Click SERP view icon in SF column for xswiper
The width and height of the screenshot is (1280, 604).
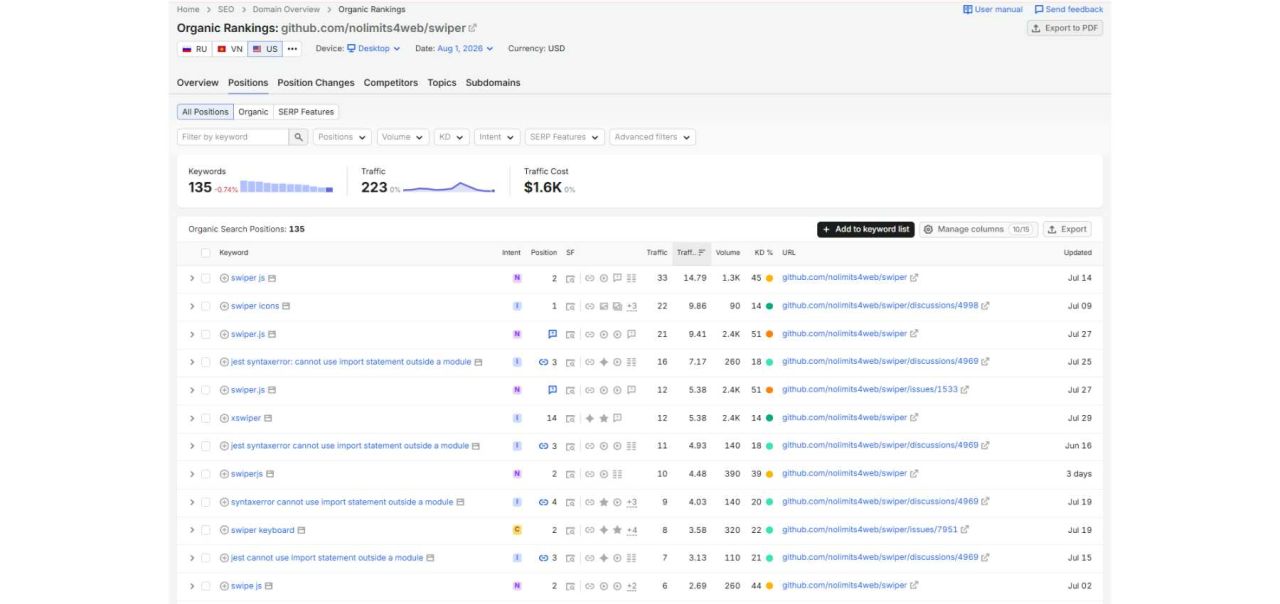570,418
